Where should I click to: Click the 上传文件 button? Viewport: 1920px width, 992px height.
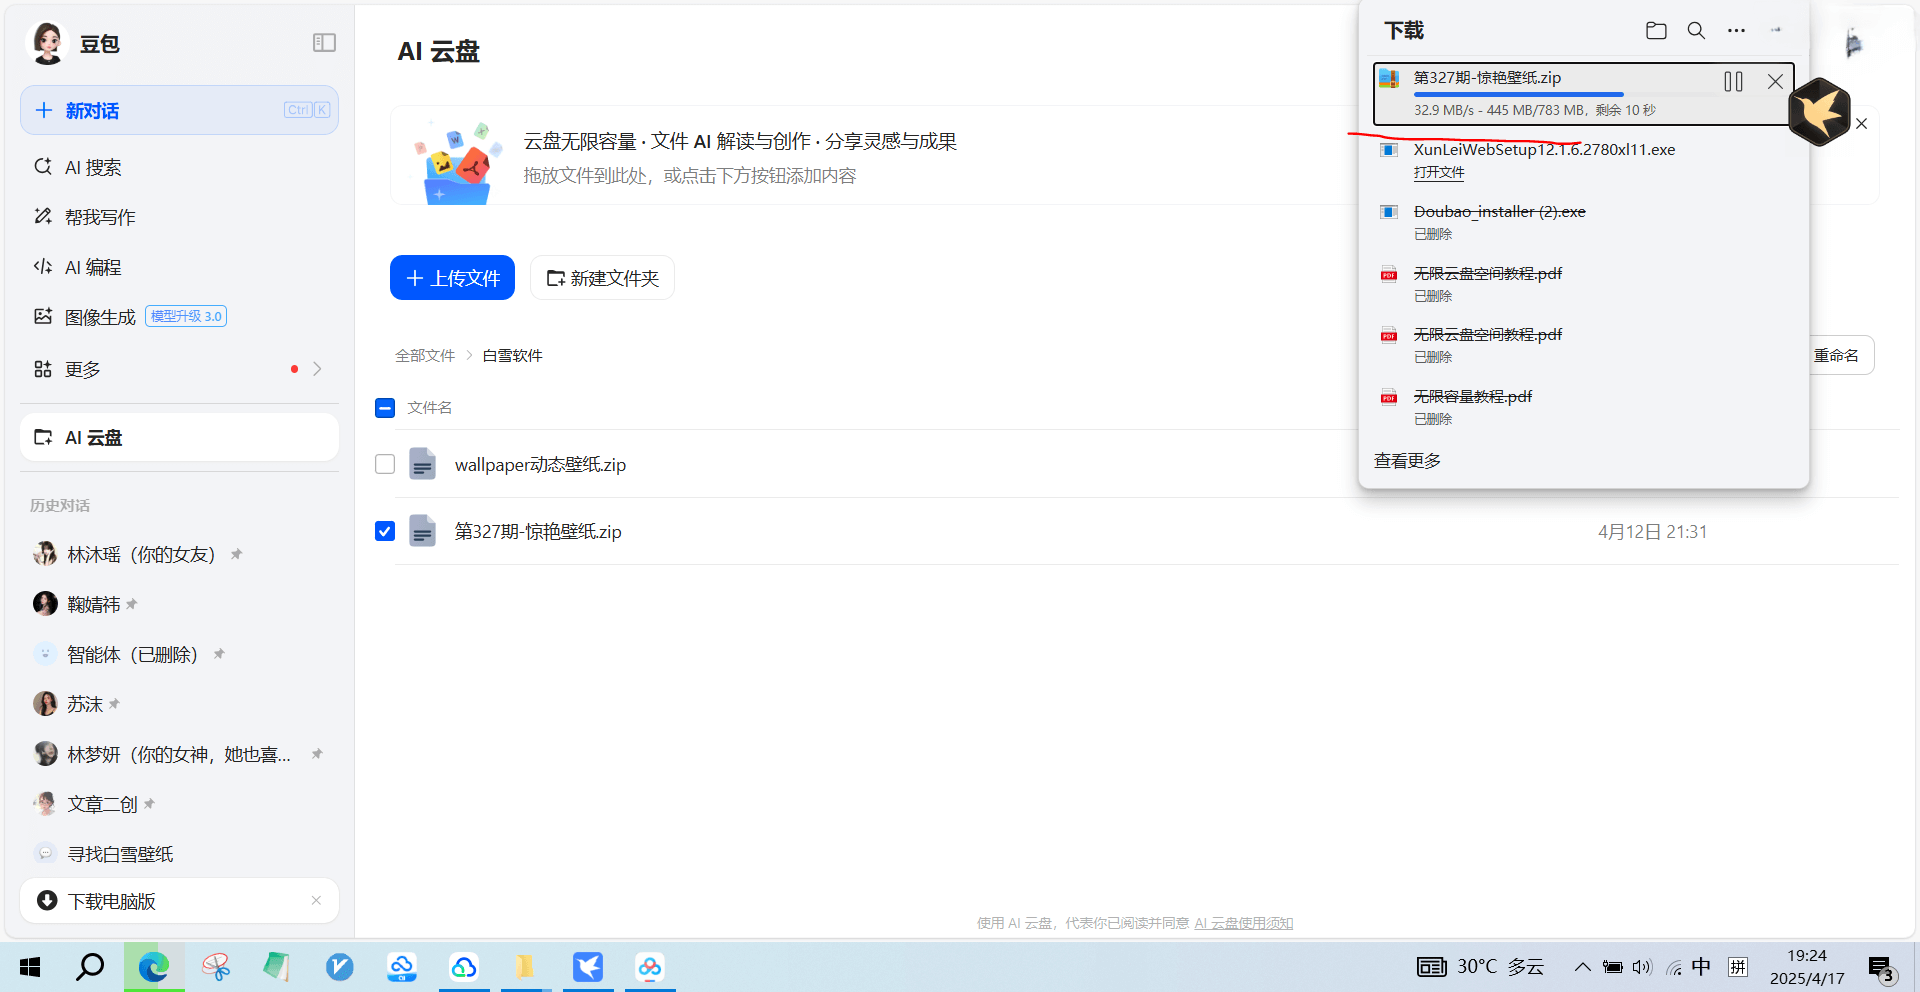click(452, 278)
